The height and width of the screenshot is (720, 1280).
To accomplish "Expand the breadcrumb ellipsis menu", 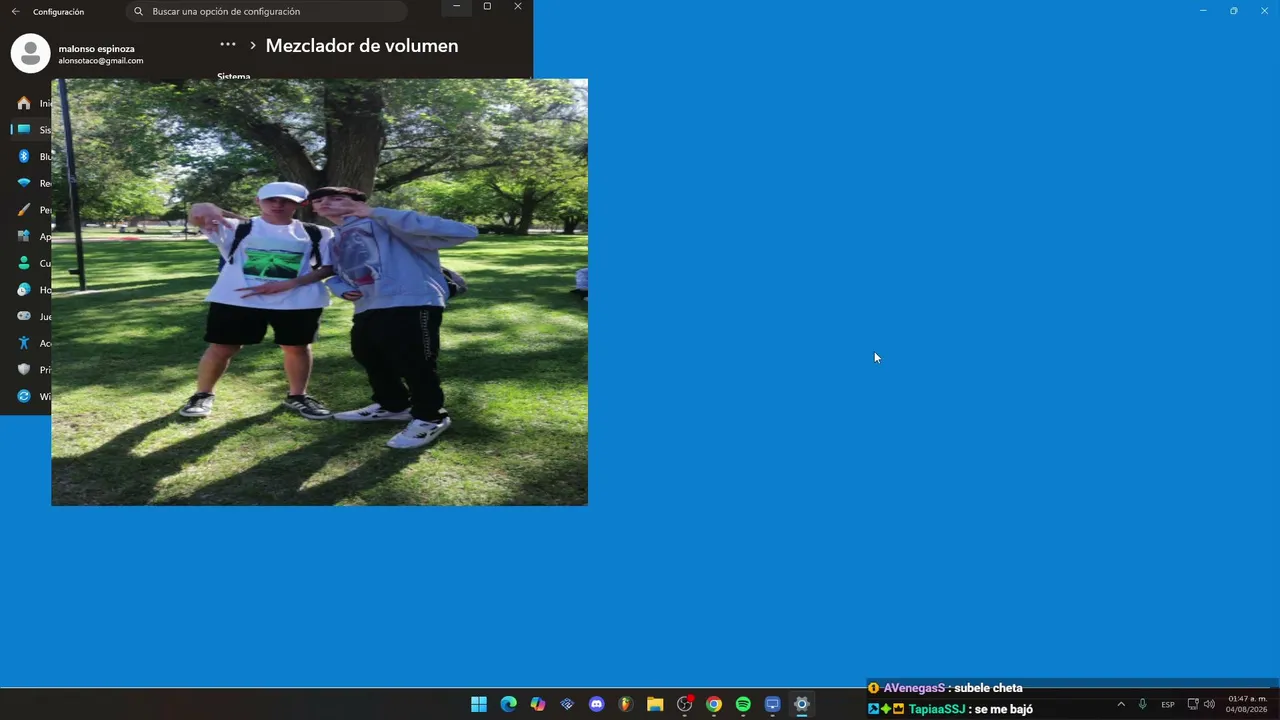I will (x=228, y=45).
